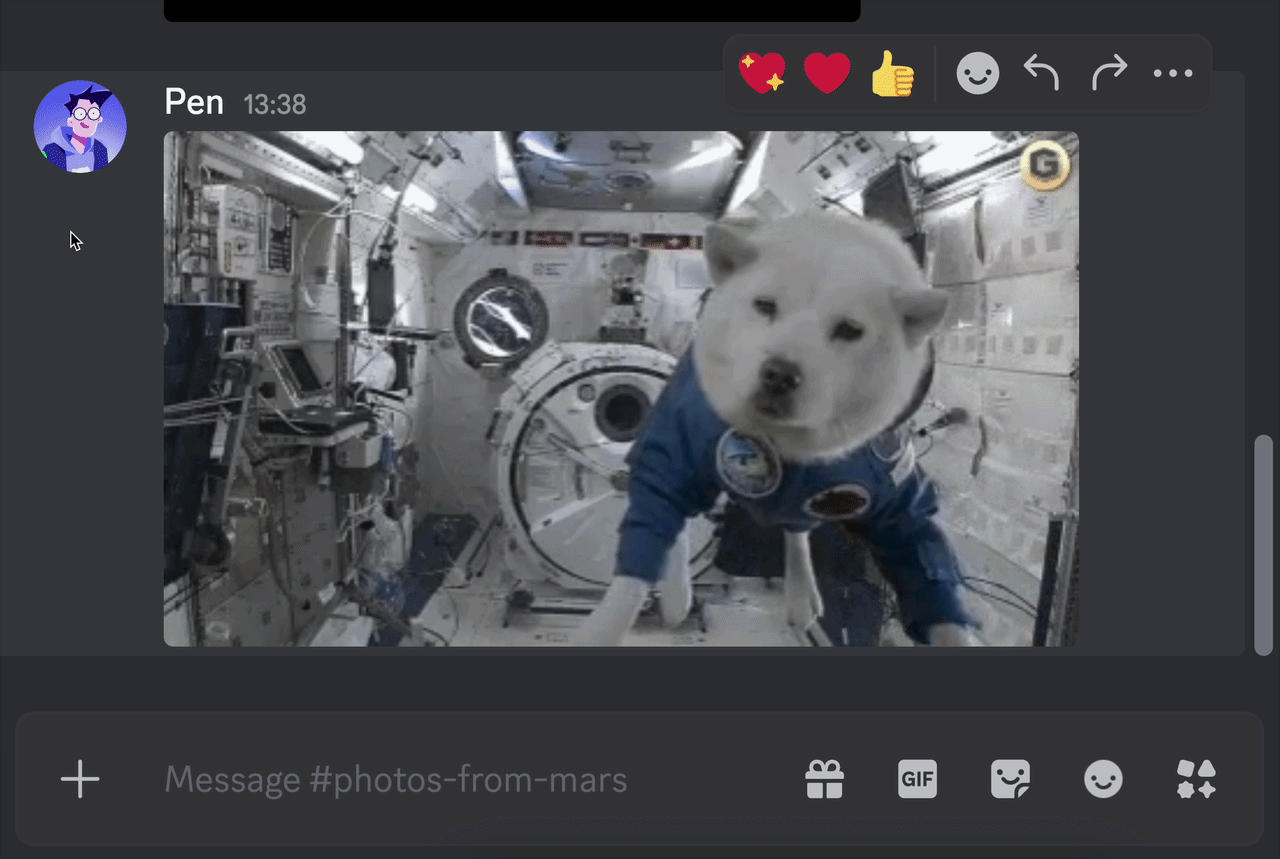Click the plus button to upload a file
The width and height of the screenshot is (1280, 859).
click(80, 779)
